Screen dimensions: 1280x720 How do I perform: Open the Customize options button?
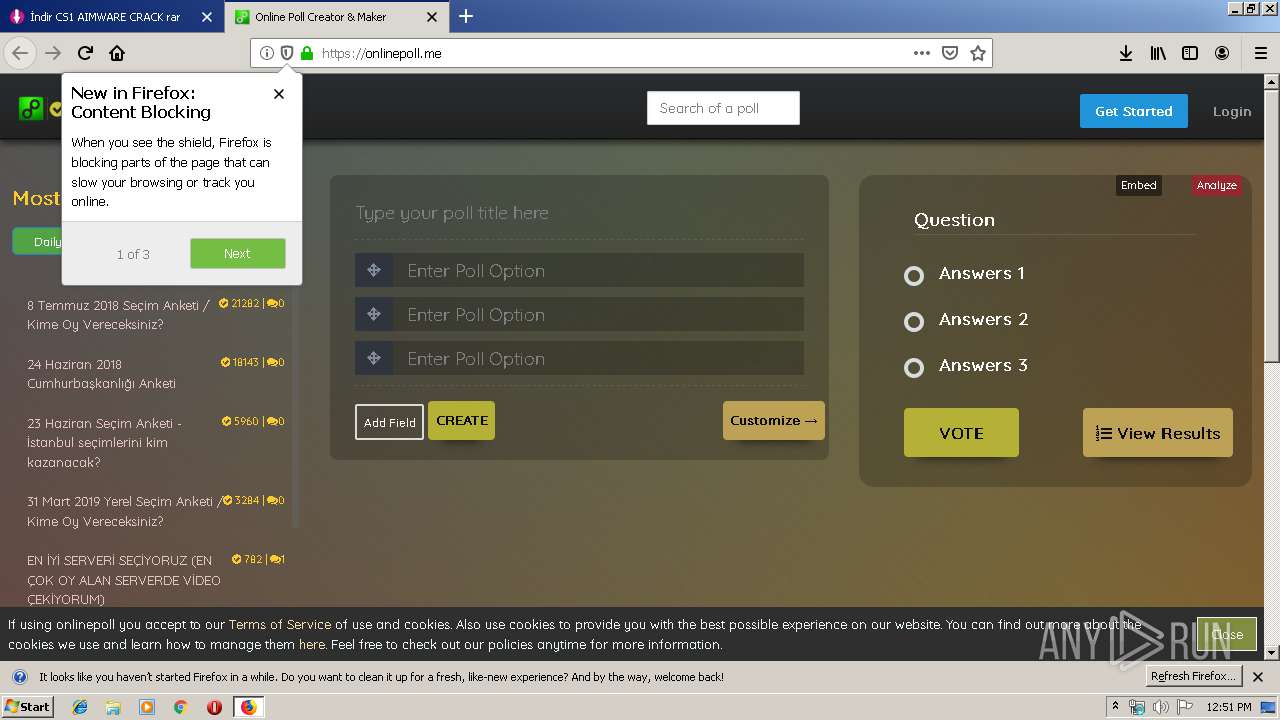tap(774, 420)
